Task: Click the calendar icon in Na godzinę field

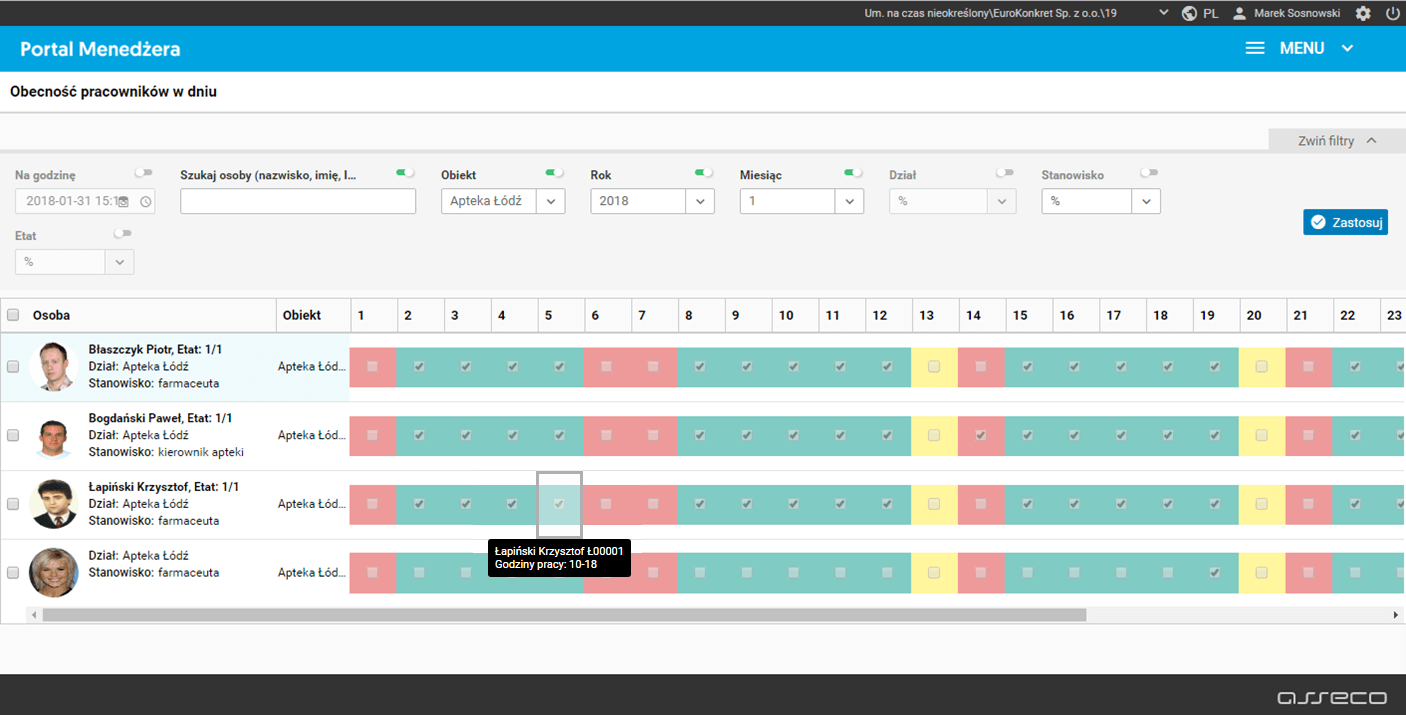Action: tap(123, 202)
